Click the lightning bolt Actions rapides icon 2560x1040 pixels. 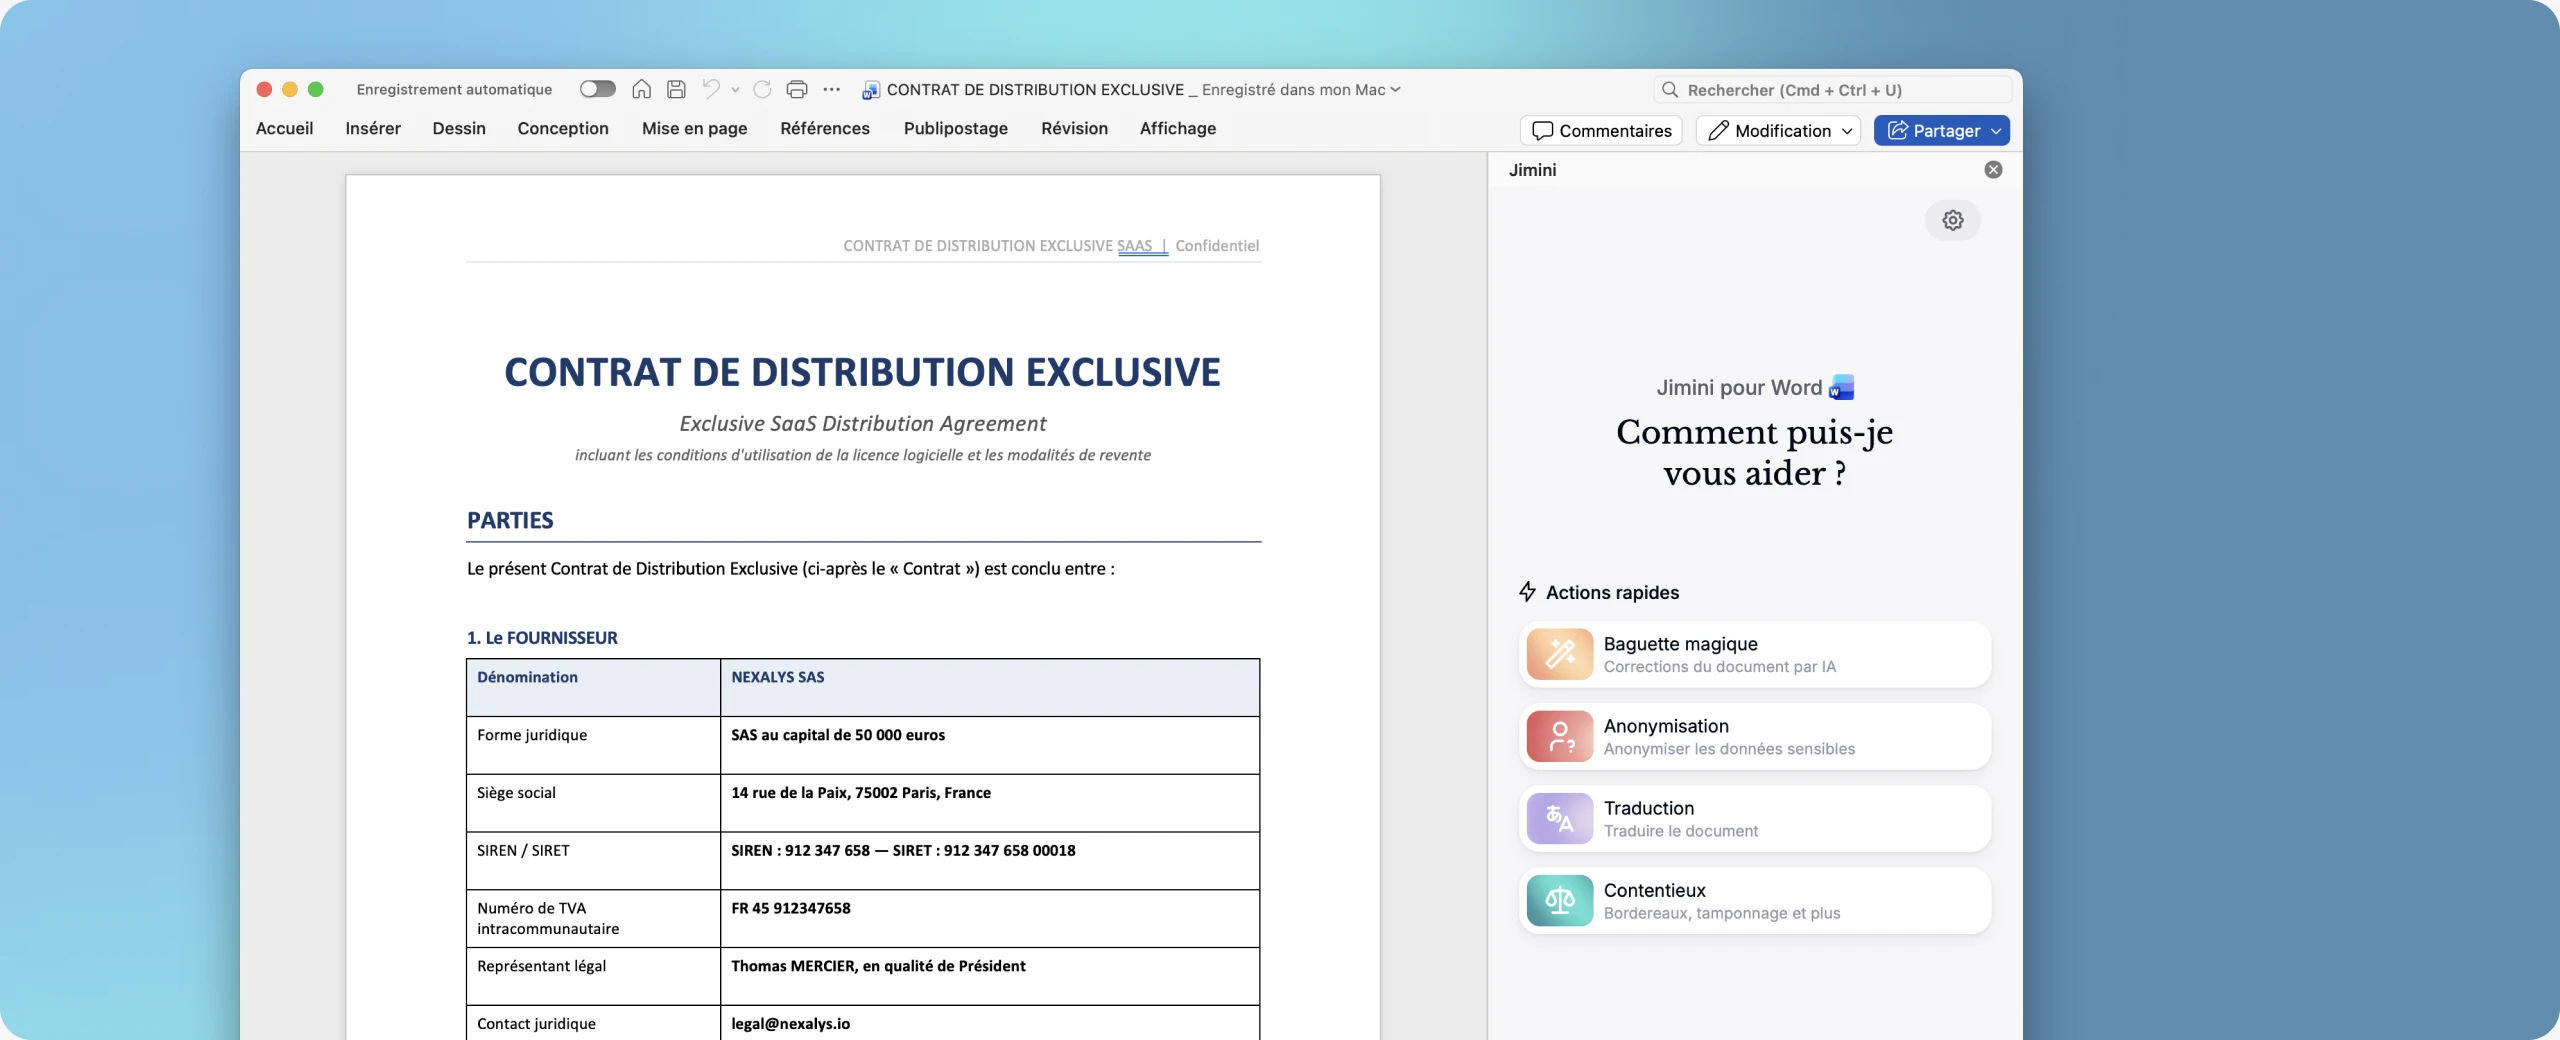1527,592
